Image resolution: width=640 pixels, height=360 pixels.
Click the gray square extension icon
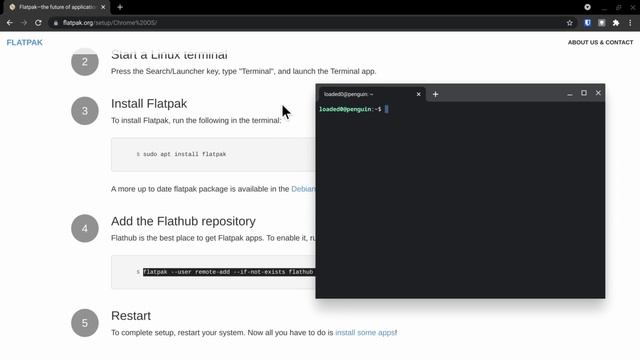pos(602,23)
